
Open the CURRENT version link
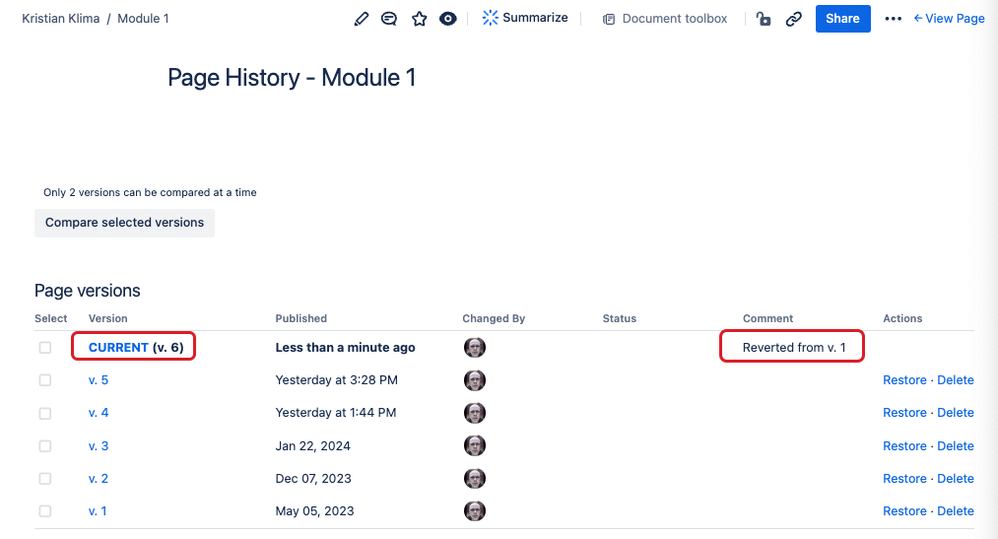pos(118,347)
